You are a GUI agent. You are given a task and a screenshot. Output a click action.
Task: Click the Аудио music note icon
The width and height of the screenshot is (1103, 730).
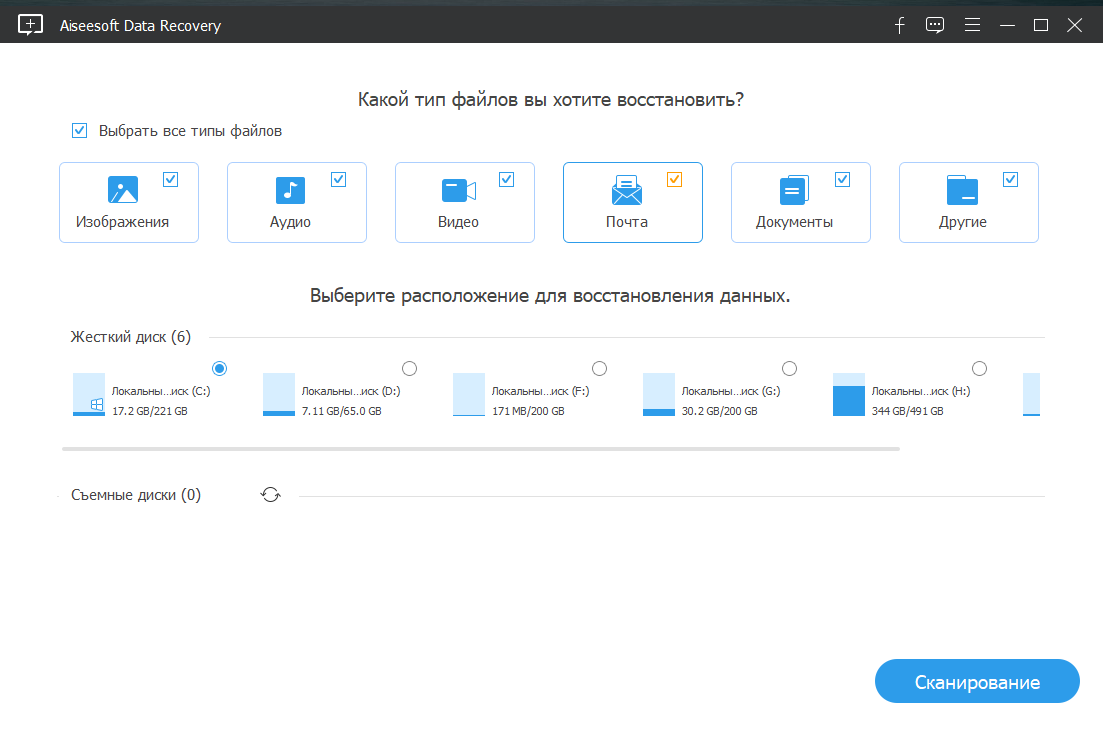click(290, 188)
